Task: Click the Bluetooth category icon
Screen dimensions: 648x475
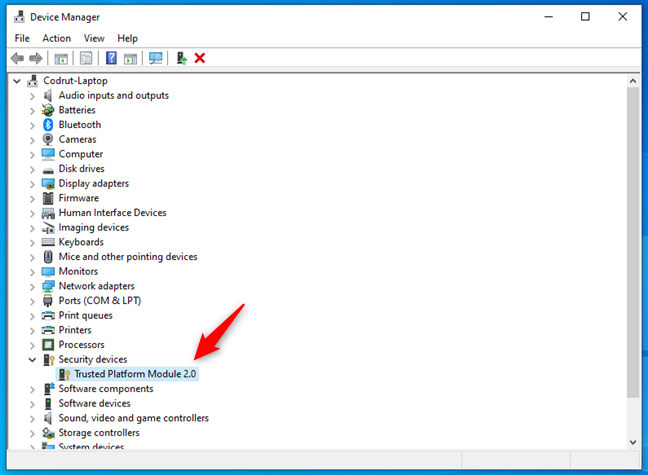Action: (48, 124)
